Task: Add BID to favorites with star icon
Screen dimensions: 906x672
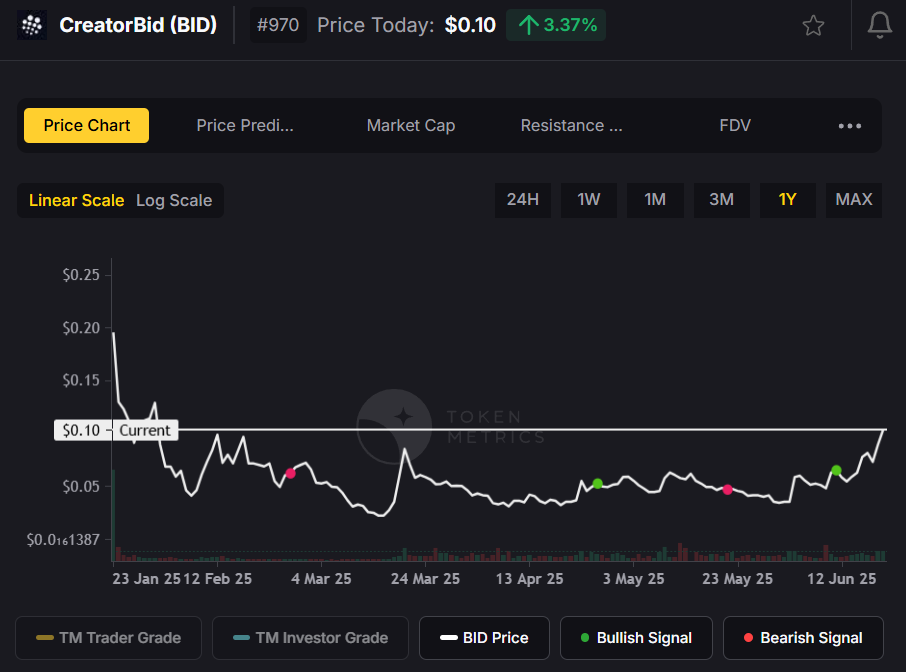Action: (x=813, y=25)
